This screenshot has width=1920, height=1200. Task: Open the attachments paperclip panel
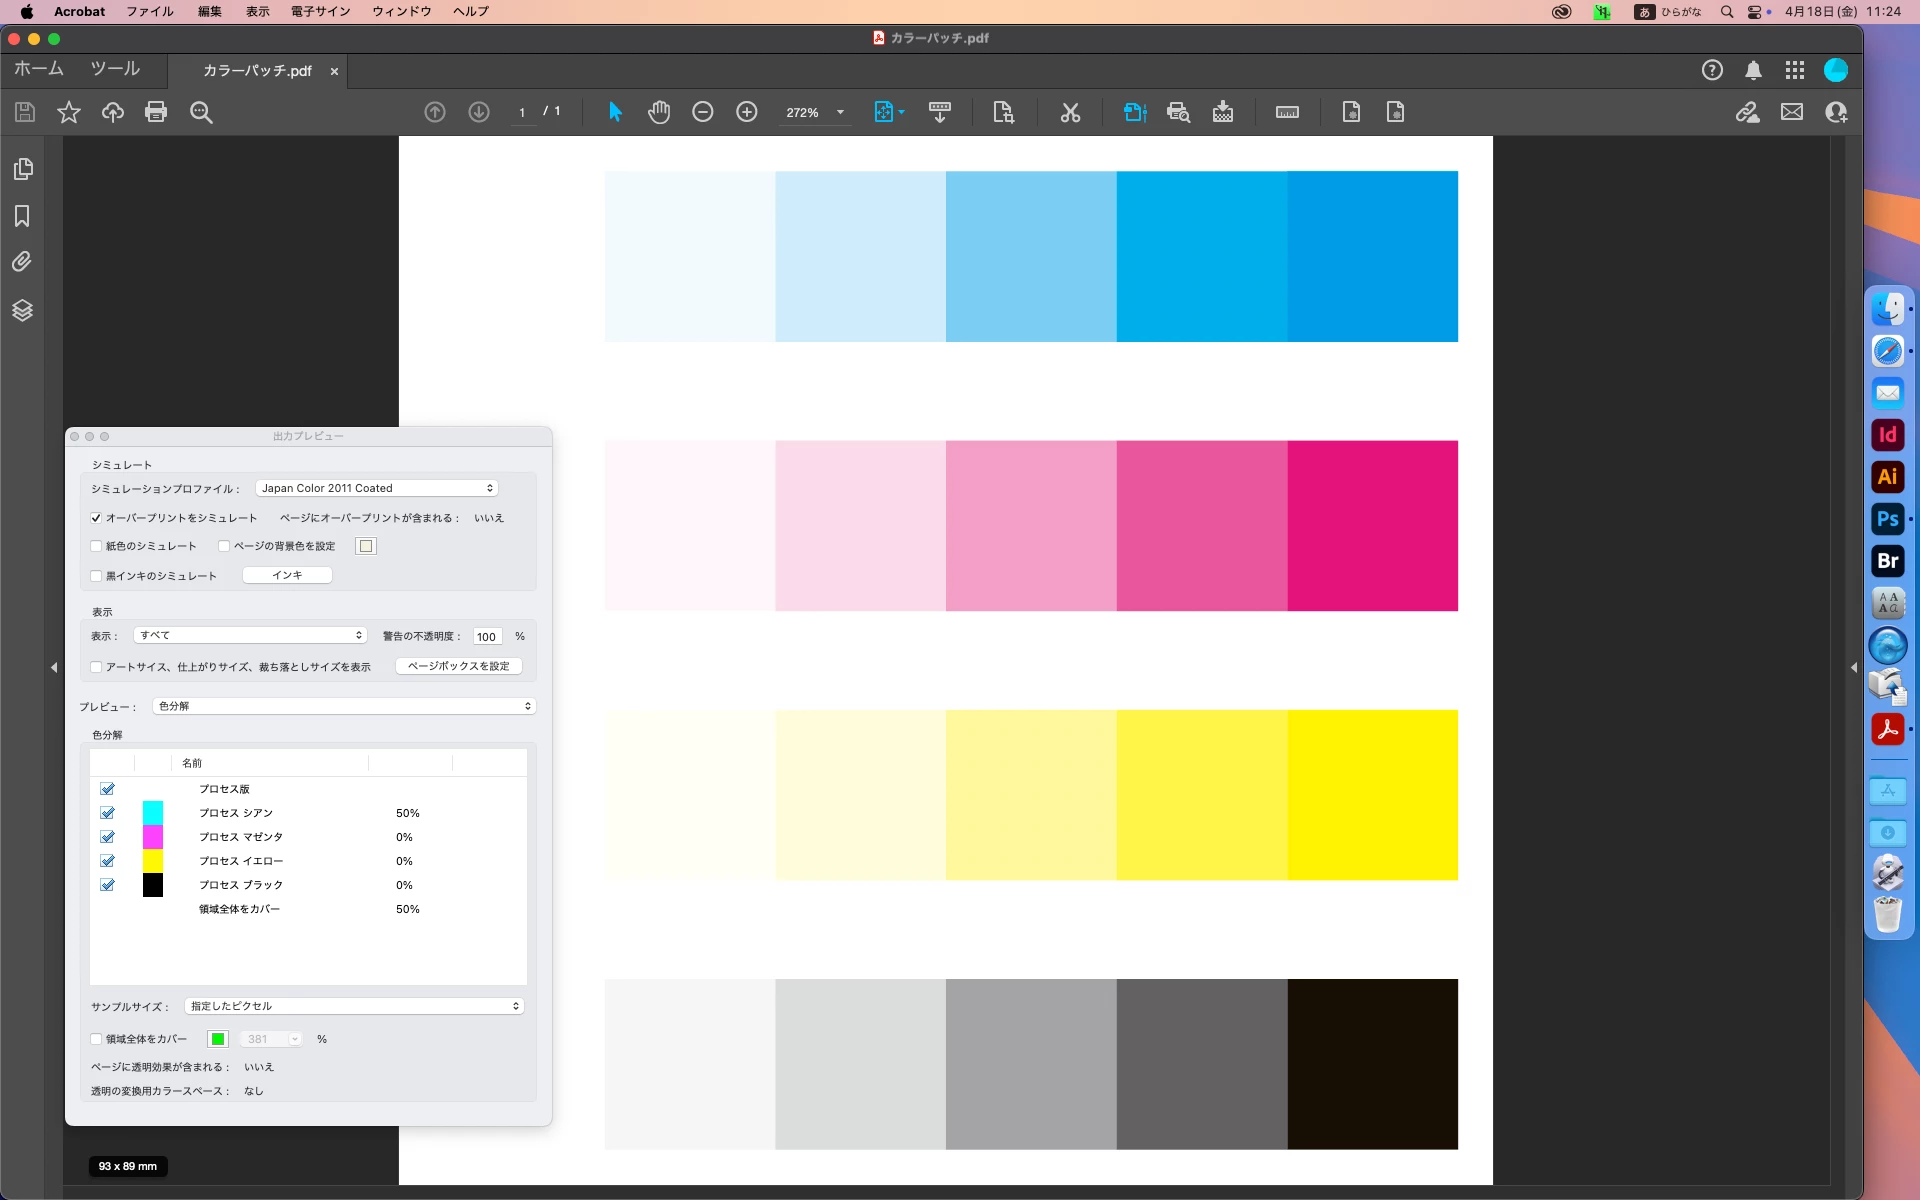click(22, 262)
